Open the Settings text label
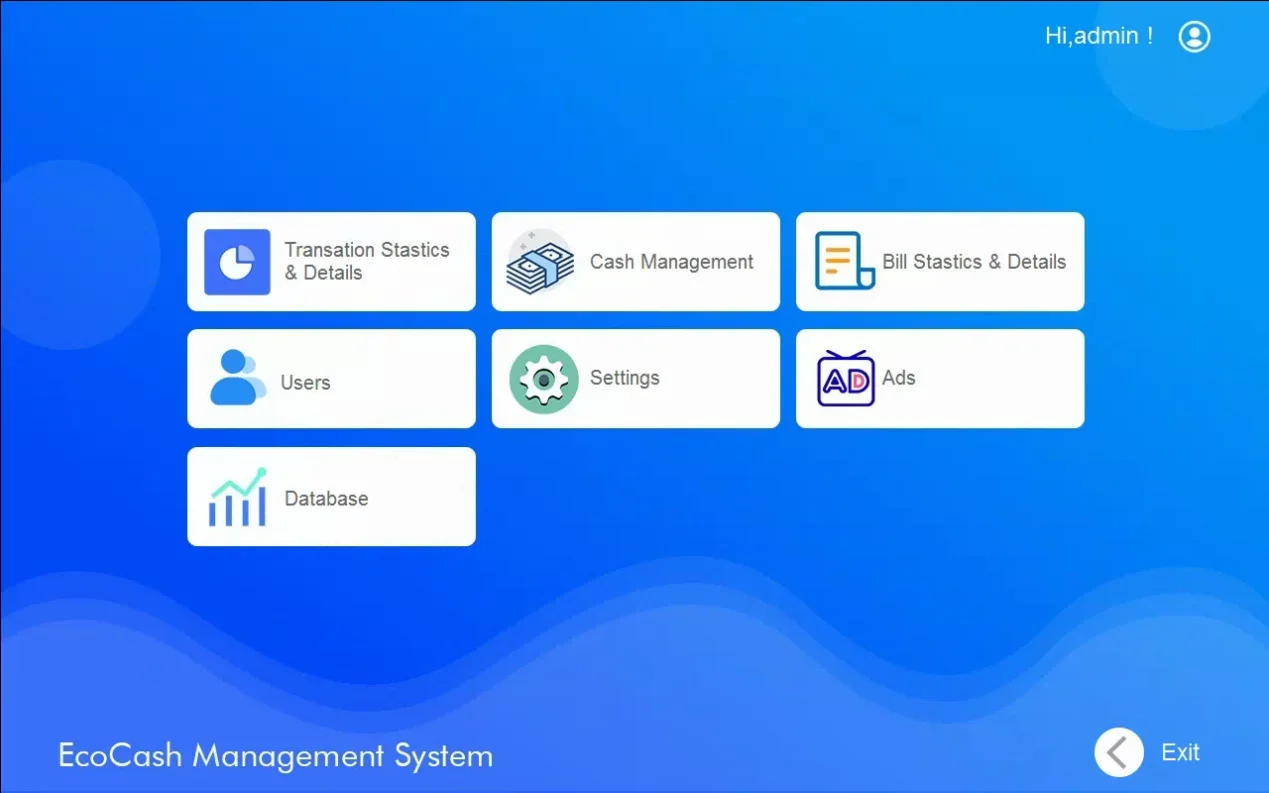 624,378
